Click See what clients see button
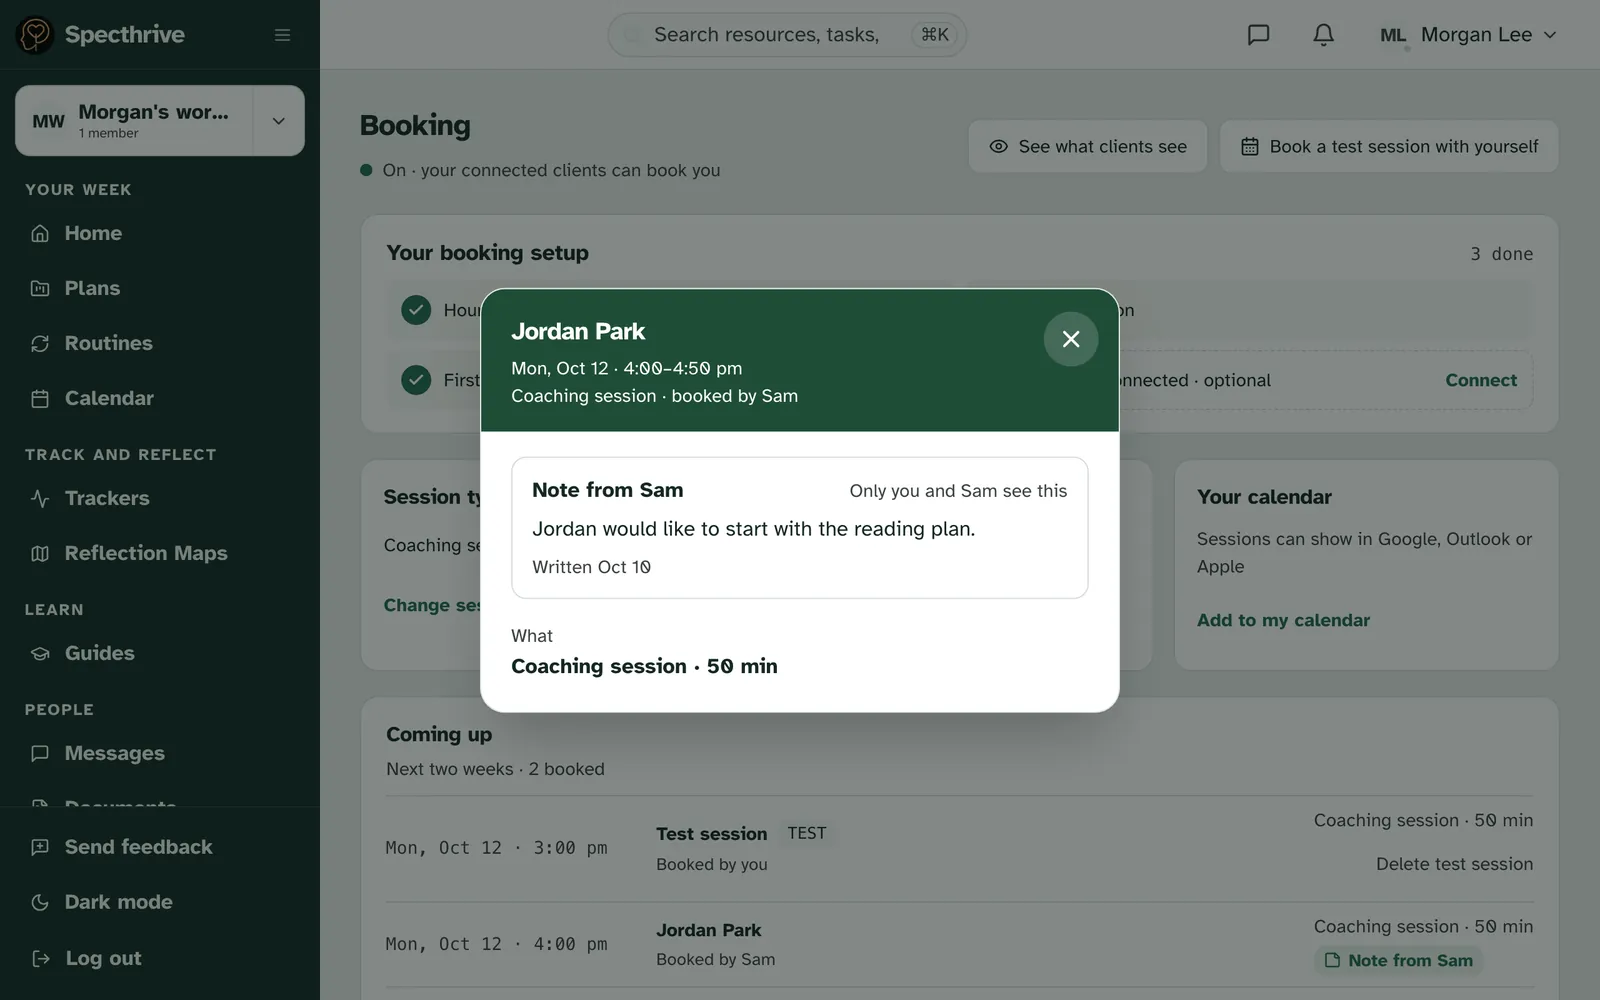 (1087, 146)
